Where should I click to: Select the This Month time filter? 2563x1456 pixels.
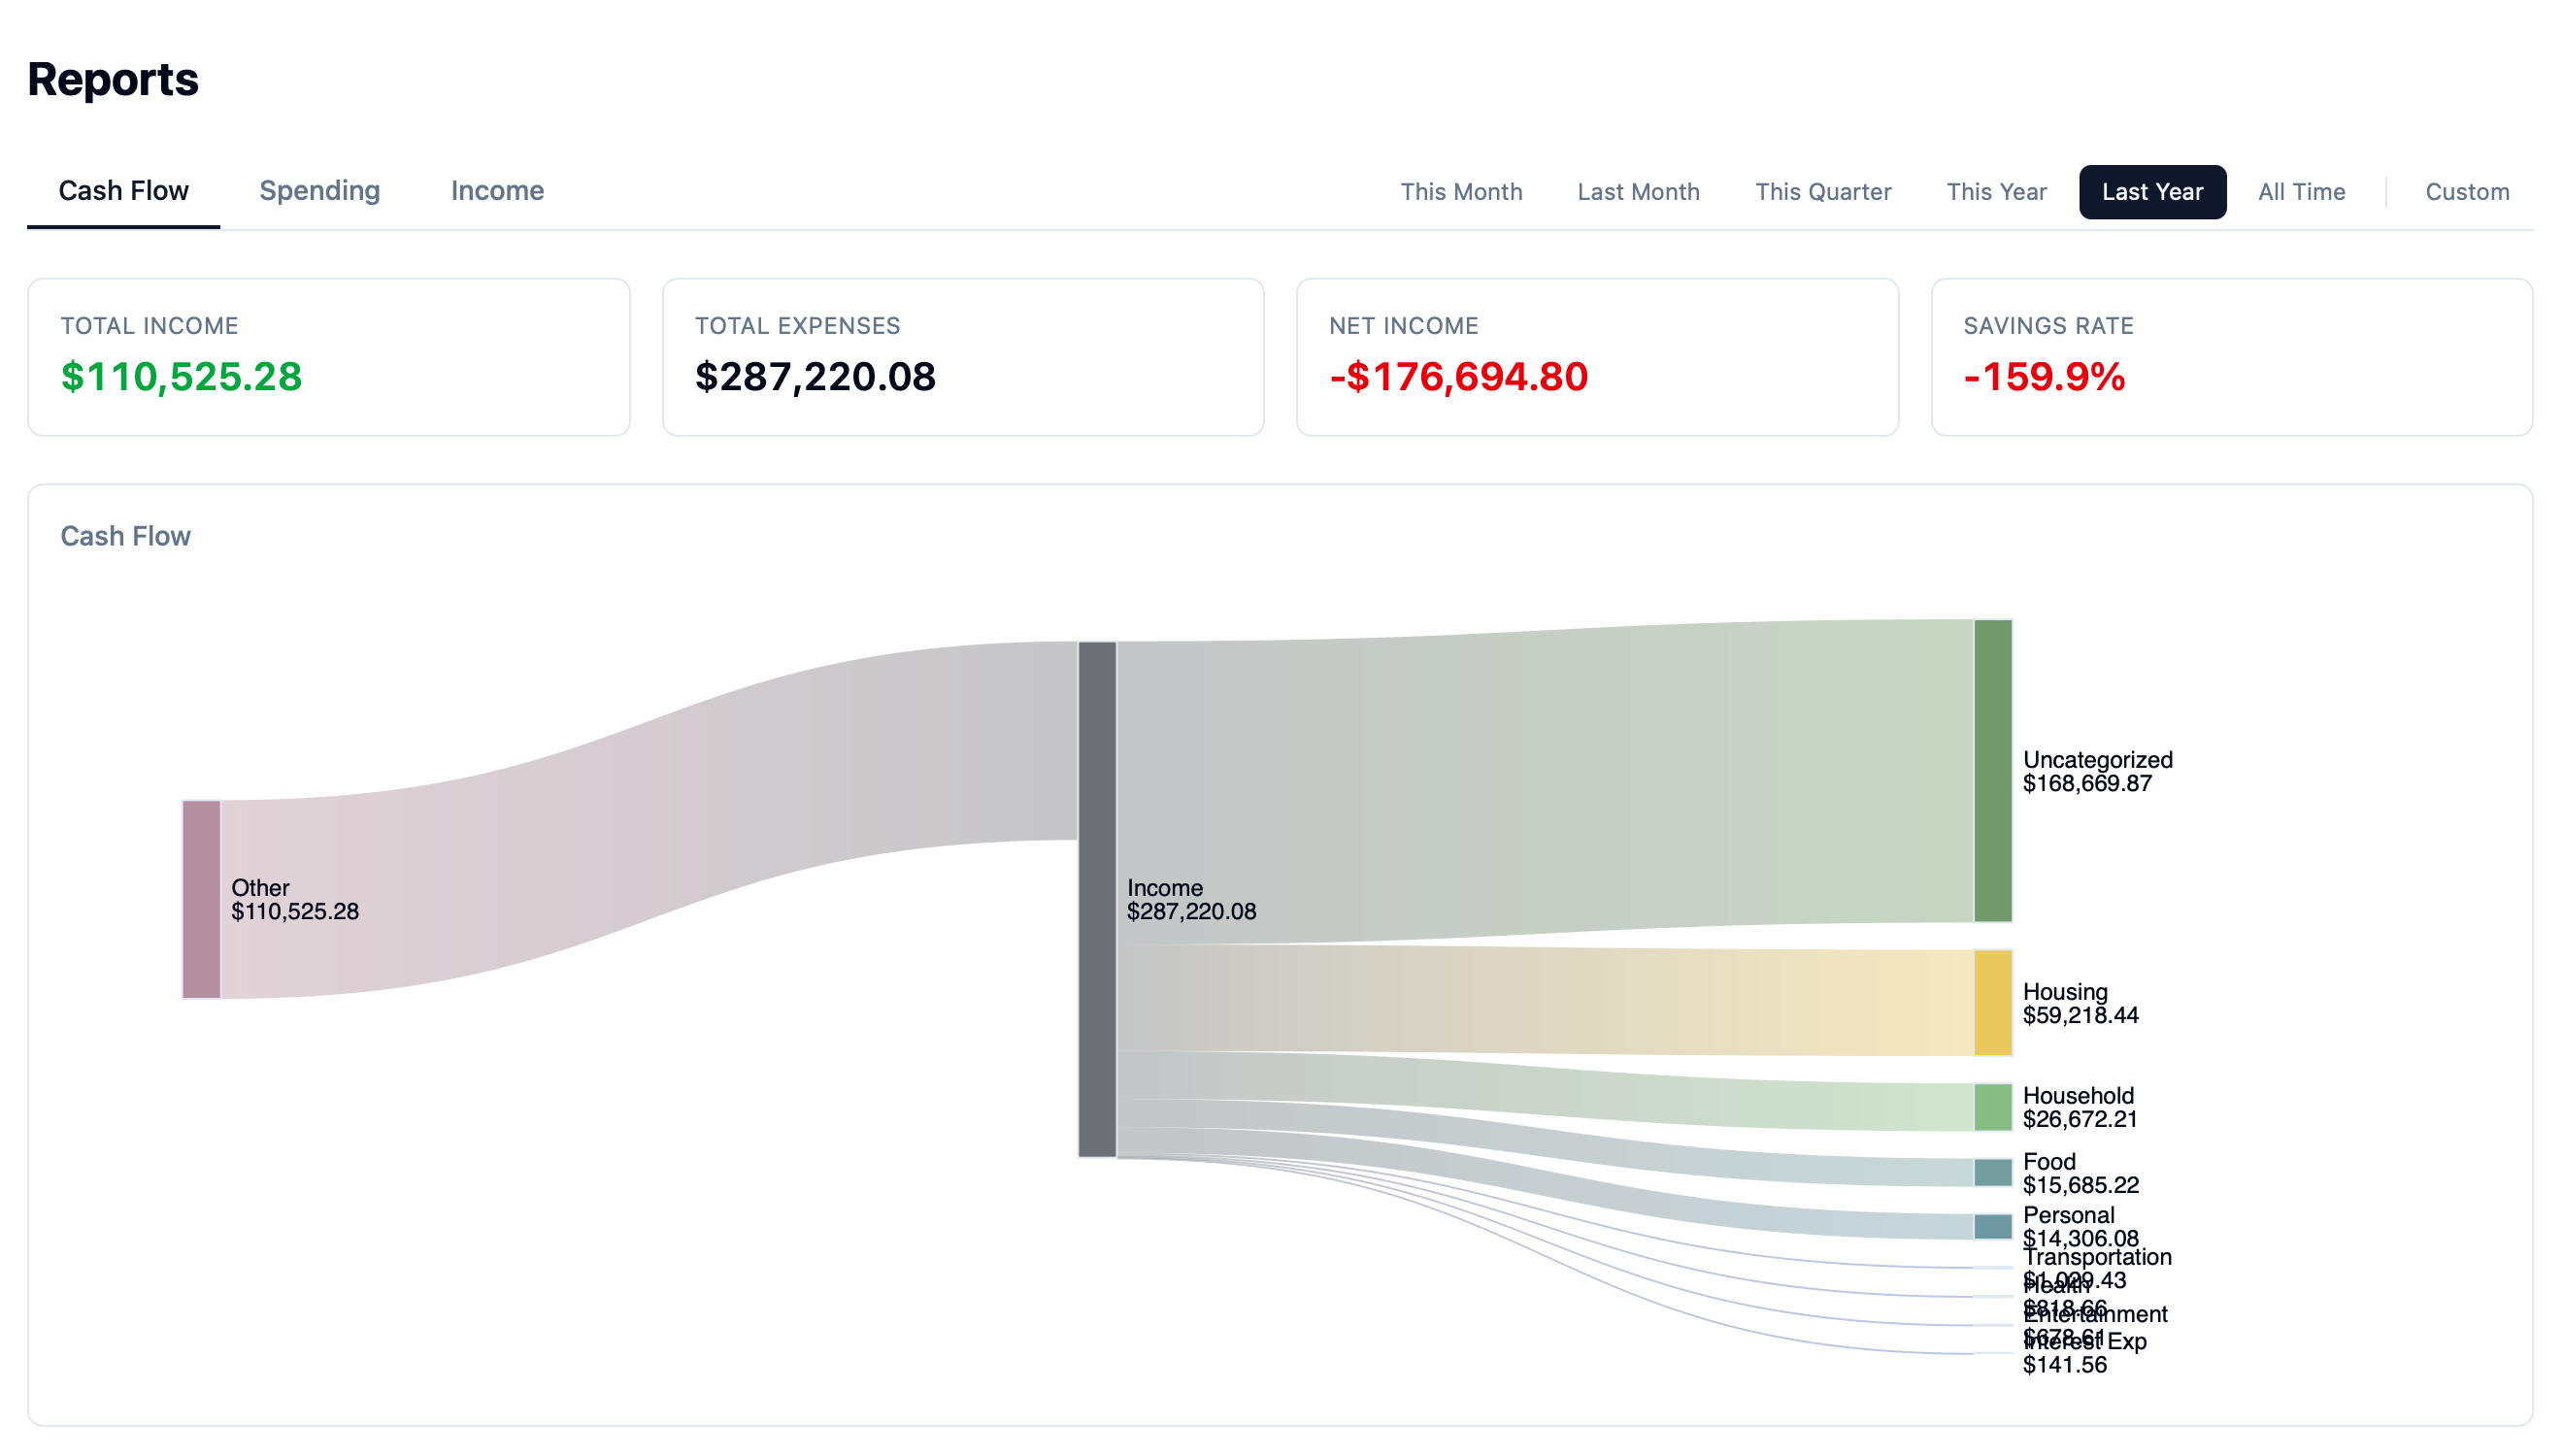tap(1461, 191)
